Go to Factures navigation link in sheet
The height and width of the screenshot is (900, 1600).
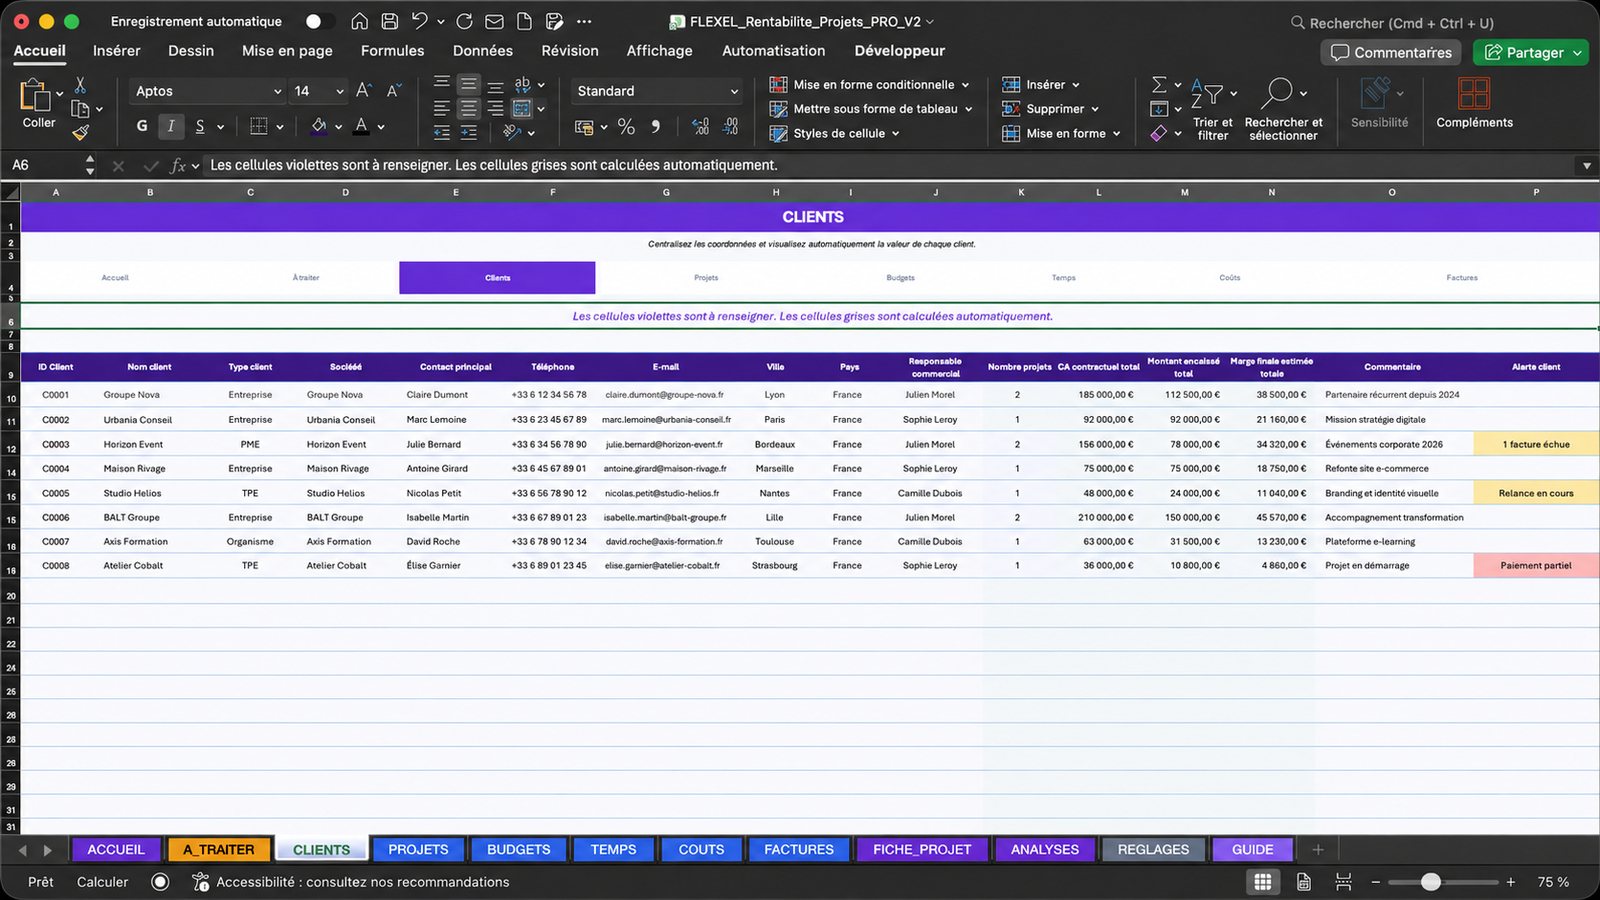(1461, 278)
